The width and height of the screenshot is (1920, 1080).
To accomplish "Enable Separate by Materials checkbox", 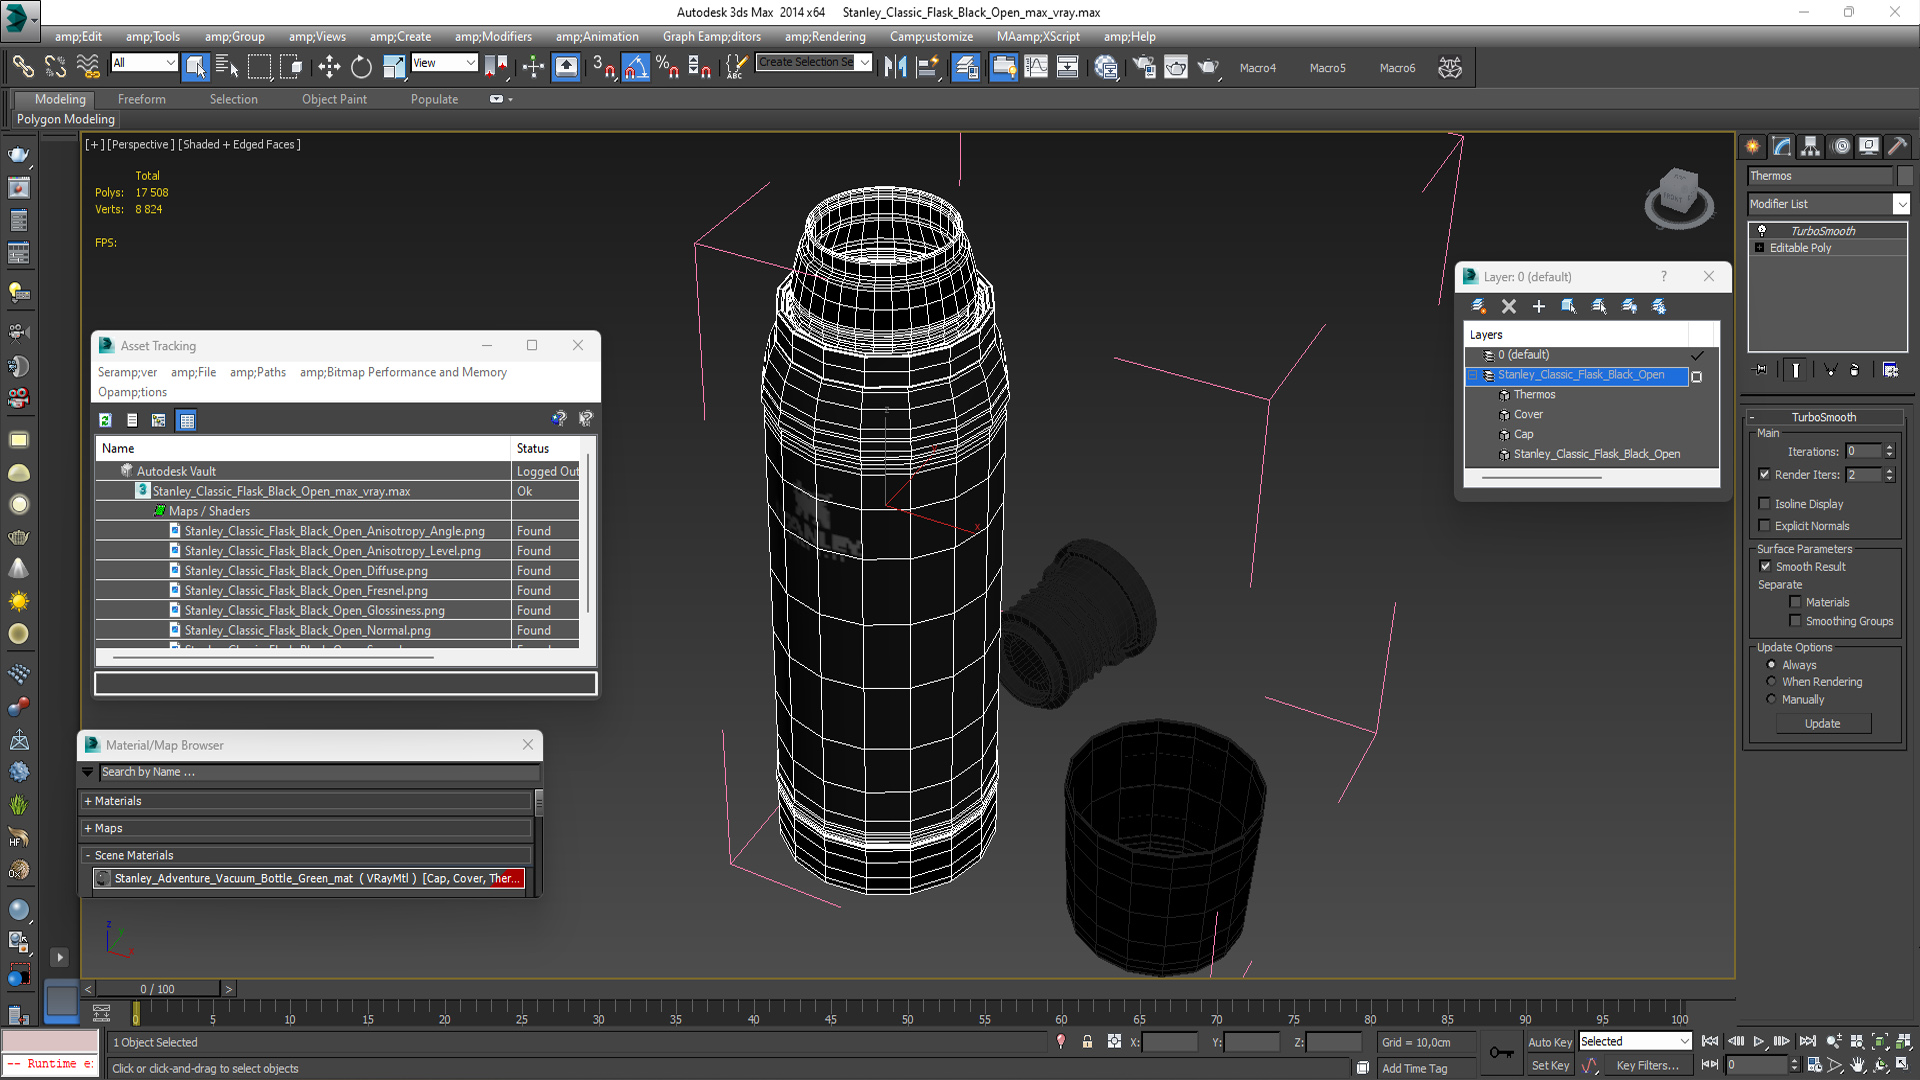I will pos(1795,602).
